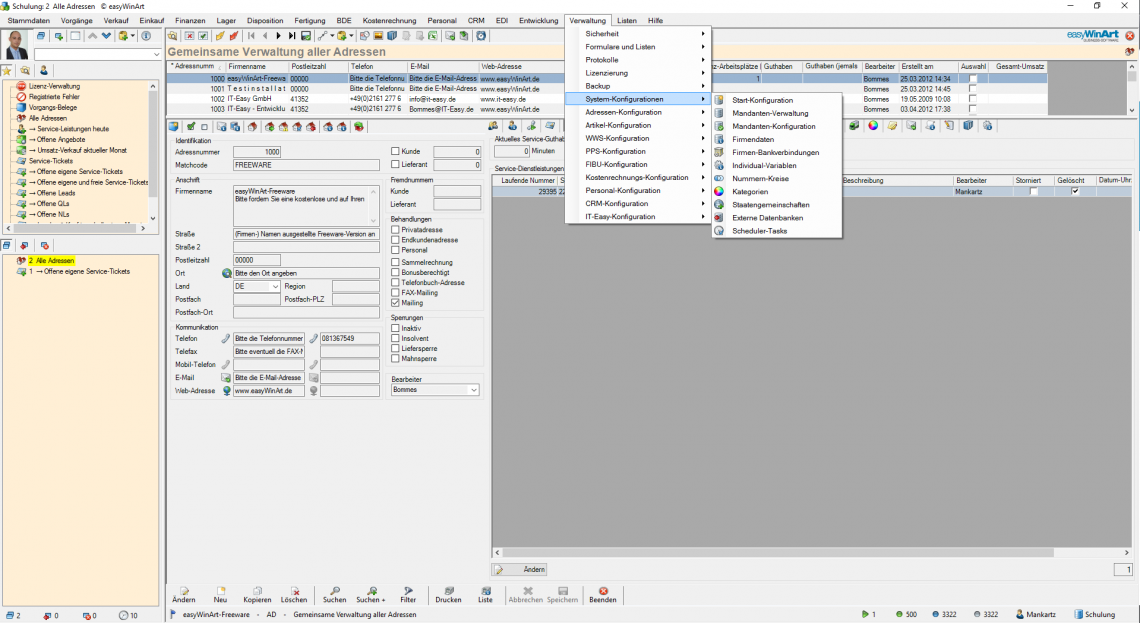The width and height of the screenshot is (1140, 623).
Task: Select Vorgangs-Belege in the sidebar tree
Action: pos(51,108)
